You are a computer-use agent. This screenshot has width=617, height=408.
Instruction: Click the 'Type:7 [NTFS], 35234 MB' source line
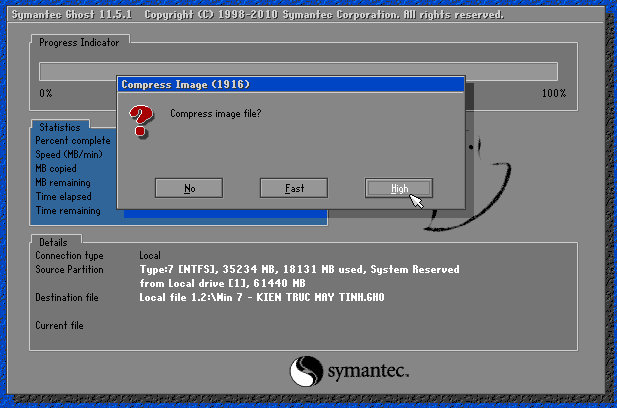pos(299,270)
